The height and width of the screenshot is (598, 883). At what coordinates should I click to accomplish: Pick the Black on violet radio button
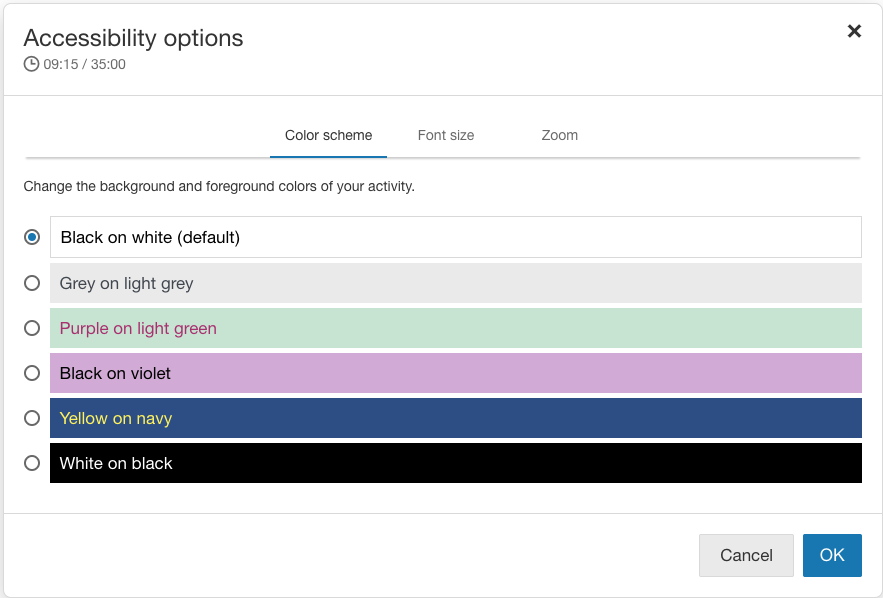pos(32,373)
